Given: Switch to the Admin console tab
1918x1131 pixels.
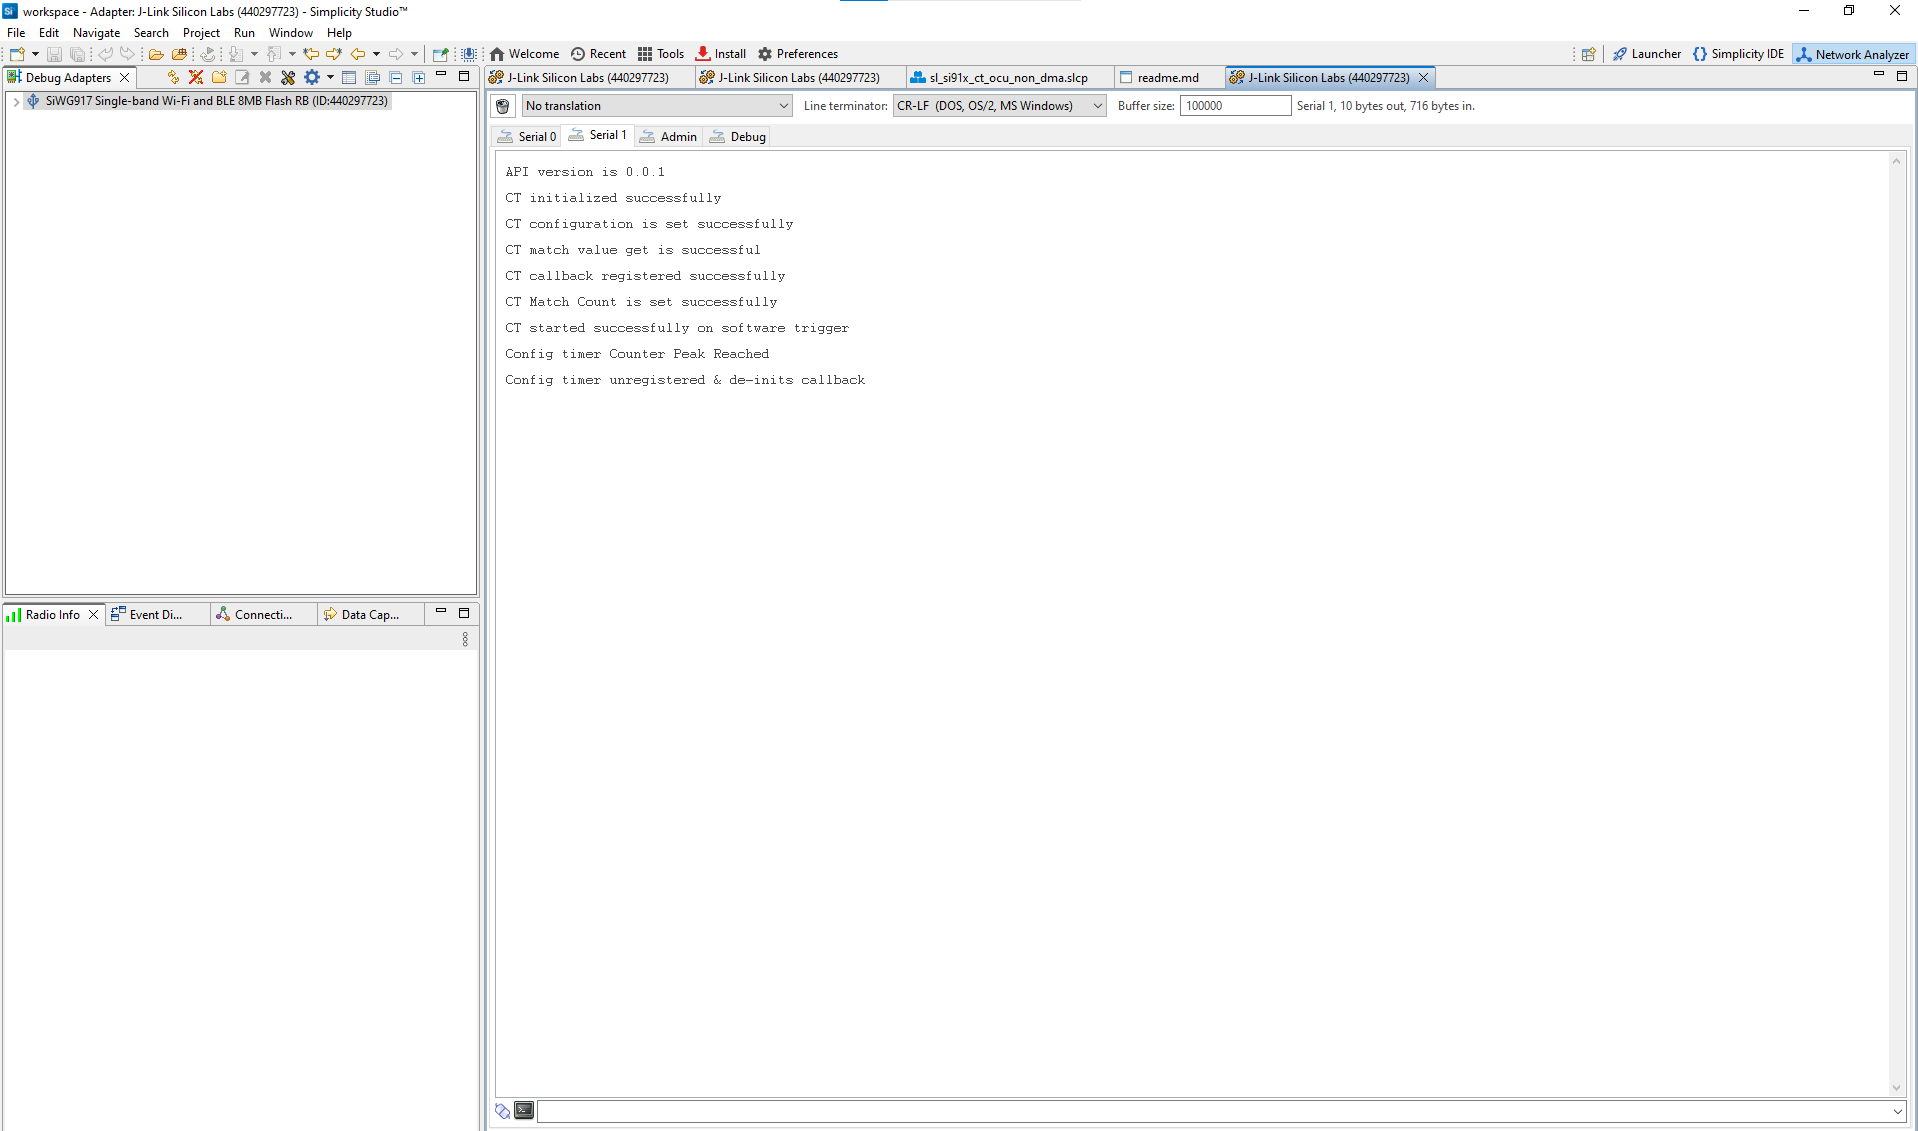Looking at the screenshot, I should click(x=669, y=137).
